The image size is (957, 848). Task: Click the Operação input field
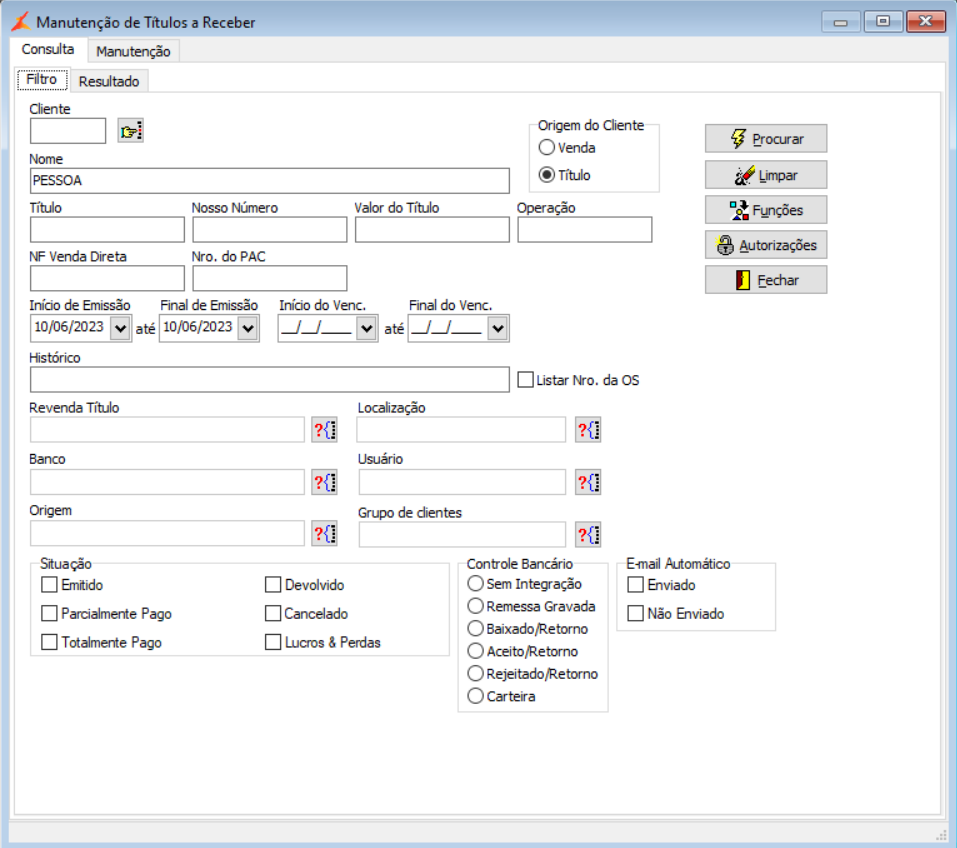585,230
